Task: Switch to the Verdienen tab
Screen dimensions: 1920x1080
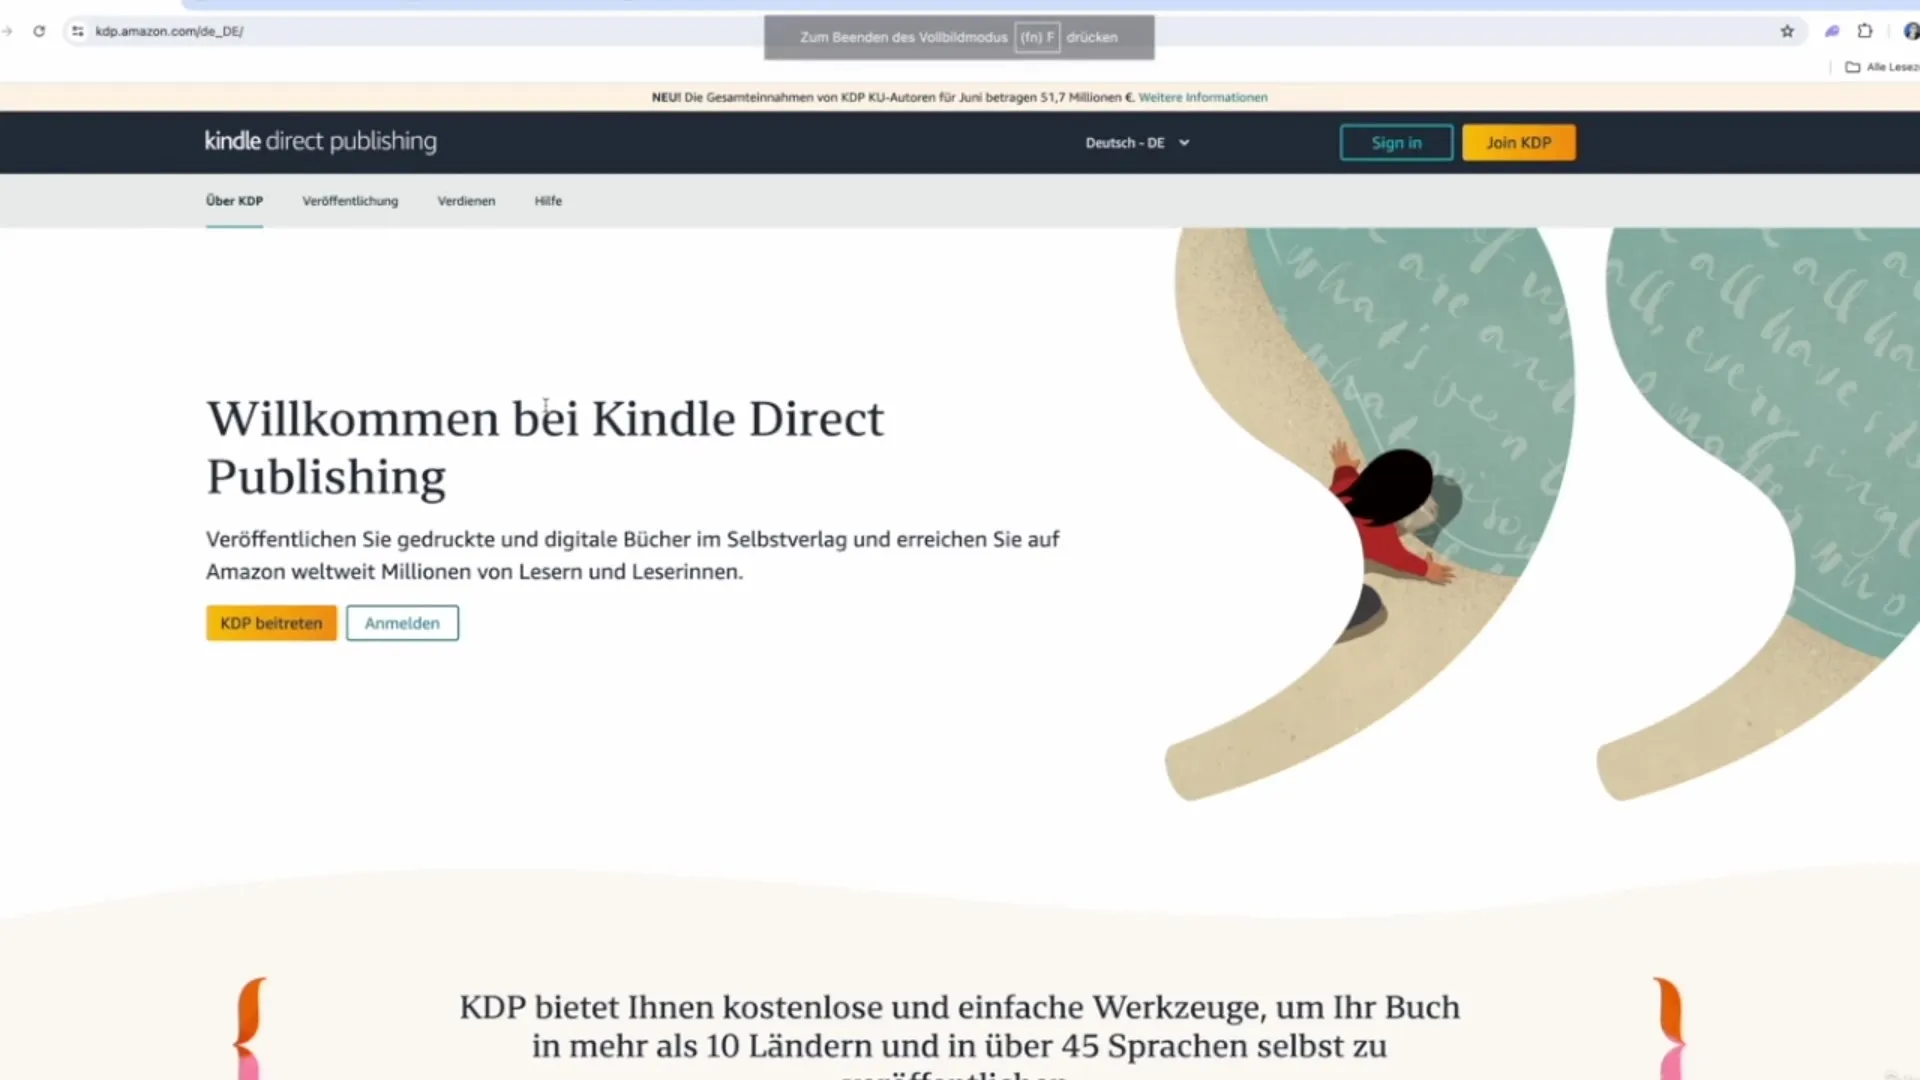Action: pyautogui.click(x=466, y=201)
